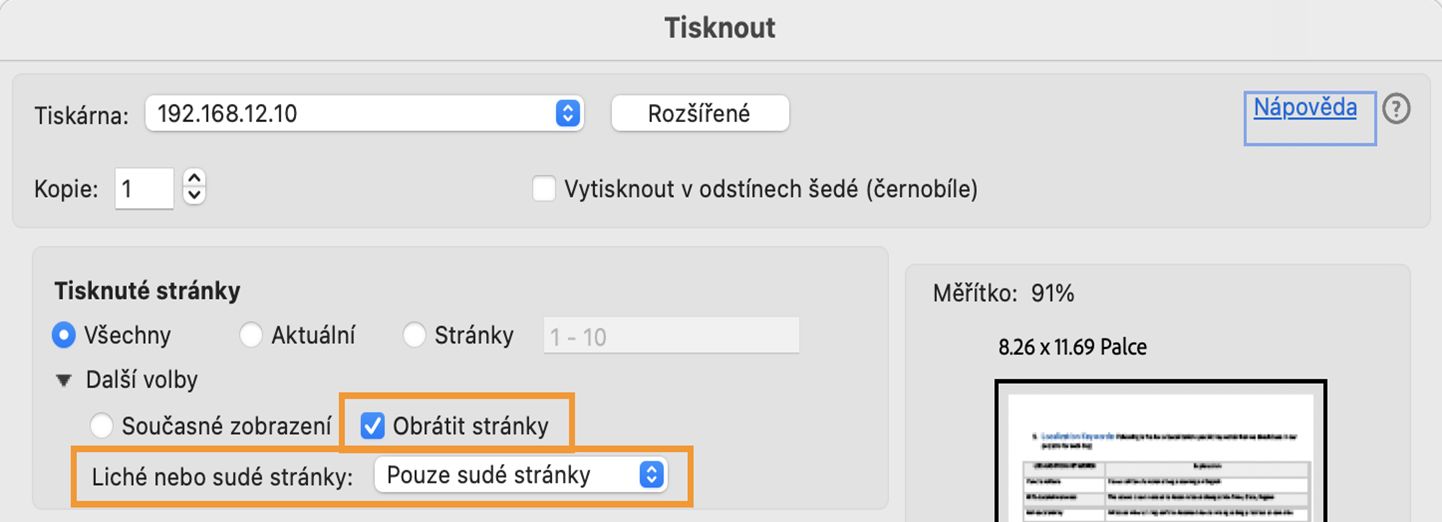Screen dimensions: 1442x522
Task: Increase copies with the stepper up arrow
Action: [195, 178]
